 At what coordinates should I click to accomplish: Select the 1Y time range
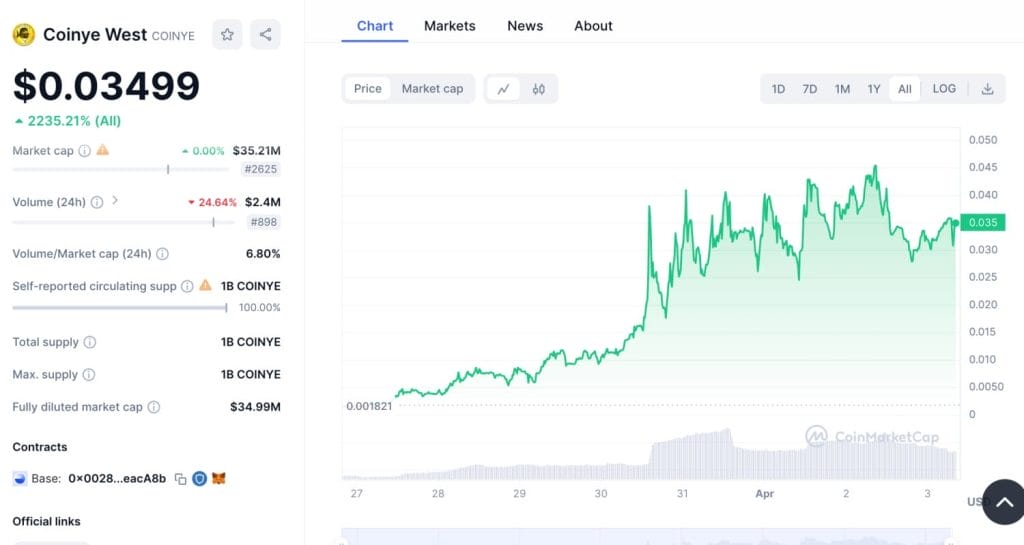pos(874,89)
